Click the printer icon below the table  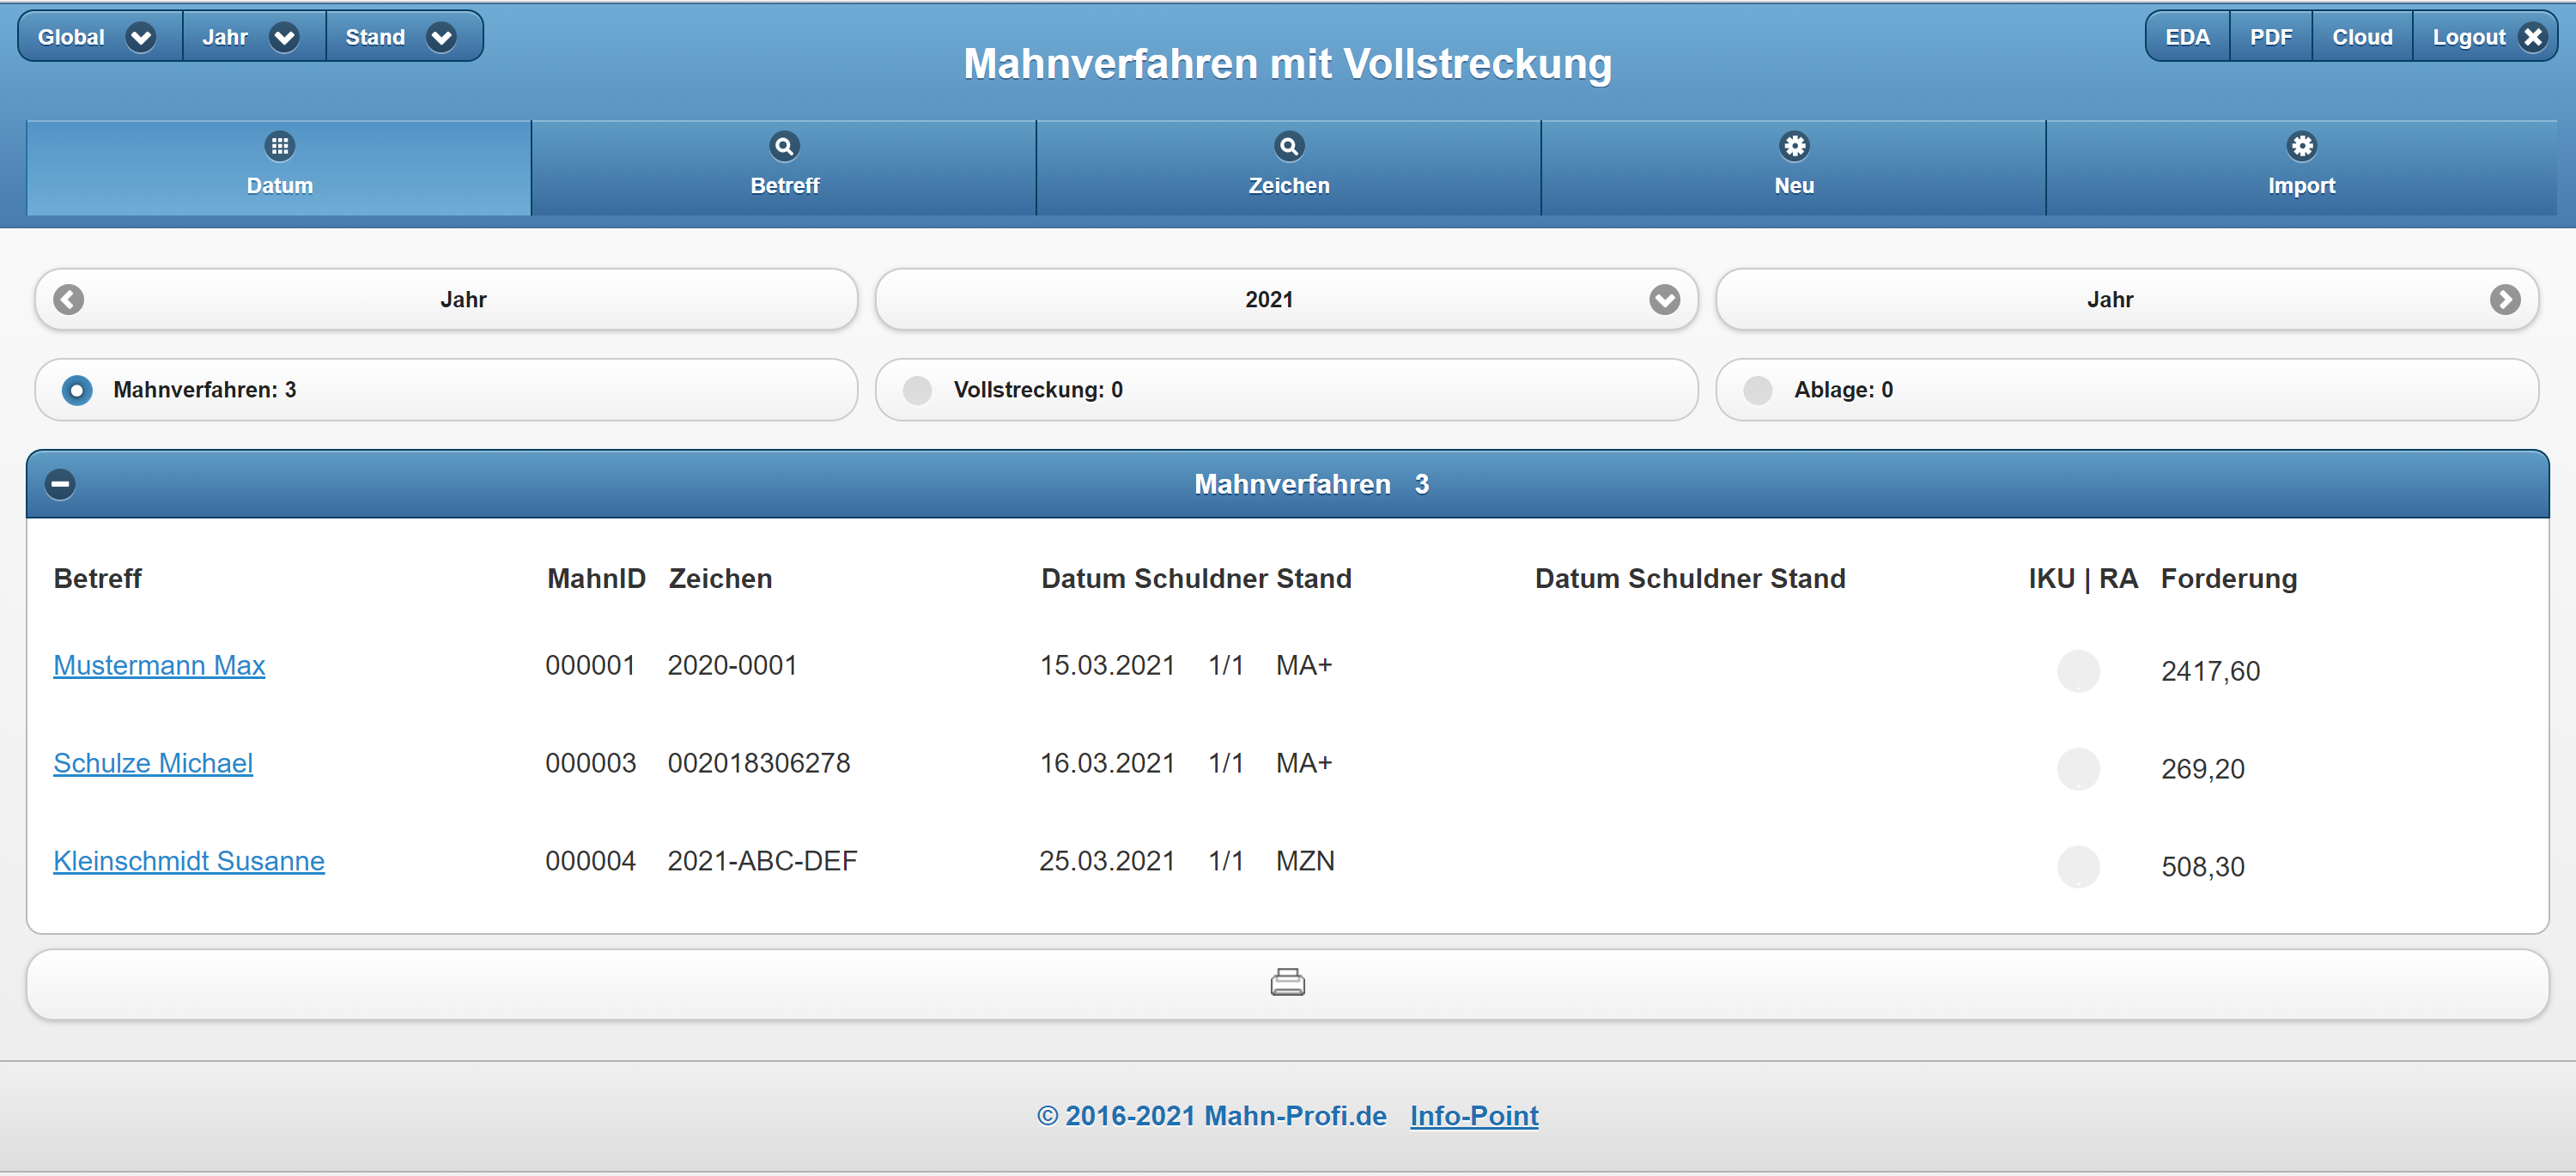pos(1287,983)
